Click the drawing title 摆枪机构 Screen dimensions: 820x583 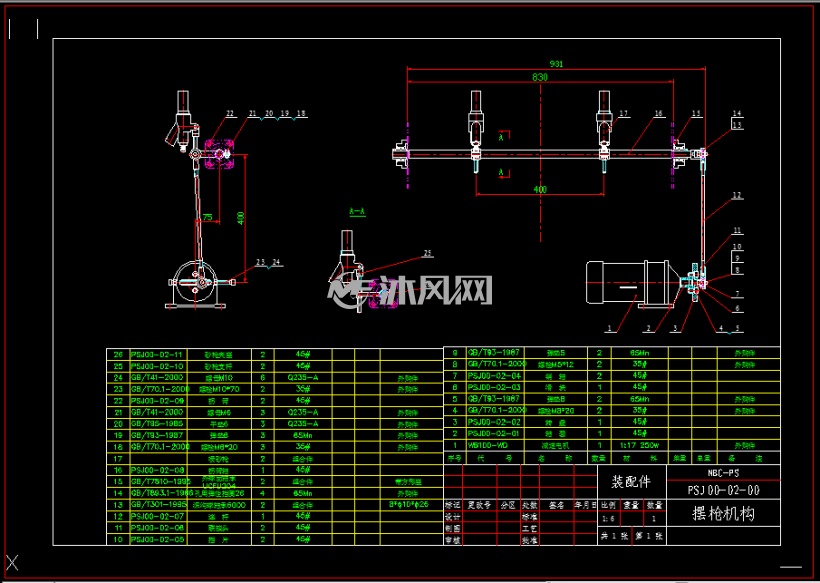click(723, 513)
